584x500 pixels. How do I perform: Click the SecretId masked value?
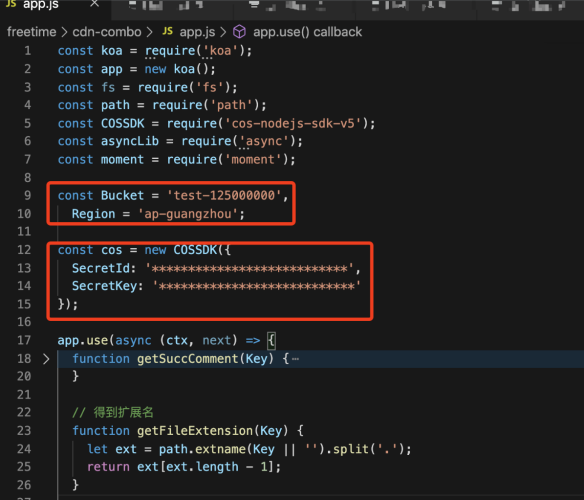(249, 268)
